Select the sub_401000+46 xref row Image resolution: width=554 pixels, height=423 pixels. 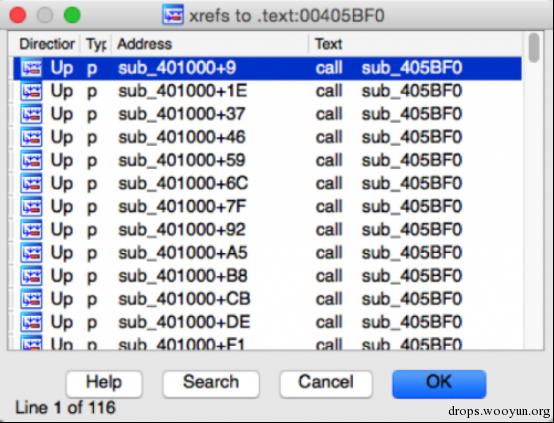(267, 137)
